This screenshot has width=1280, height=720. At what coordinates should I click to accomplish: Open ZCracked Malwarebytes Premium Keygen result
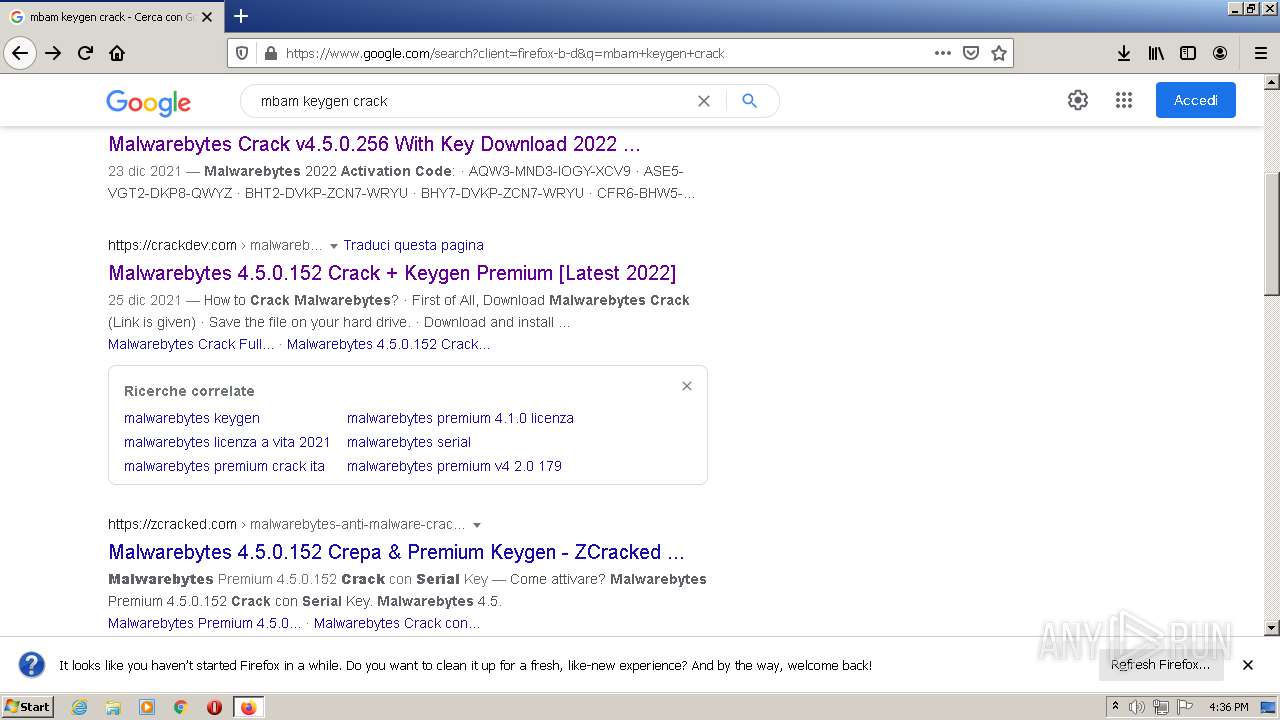[396, 552]
